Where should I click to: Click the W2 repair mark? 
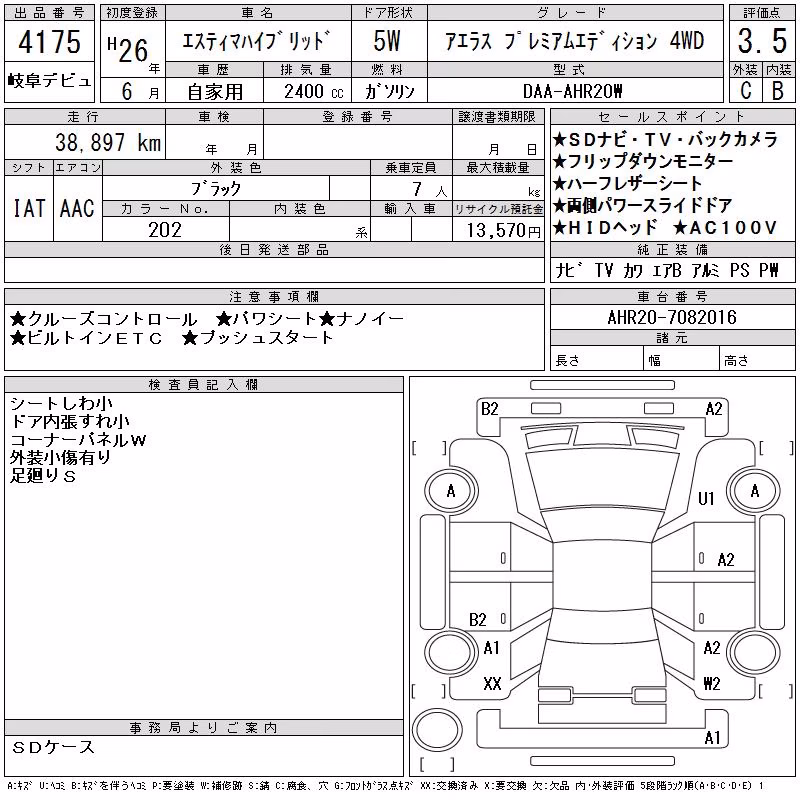pyautogui.click(x=711, y=683)
